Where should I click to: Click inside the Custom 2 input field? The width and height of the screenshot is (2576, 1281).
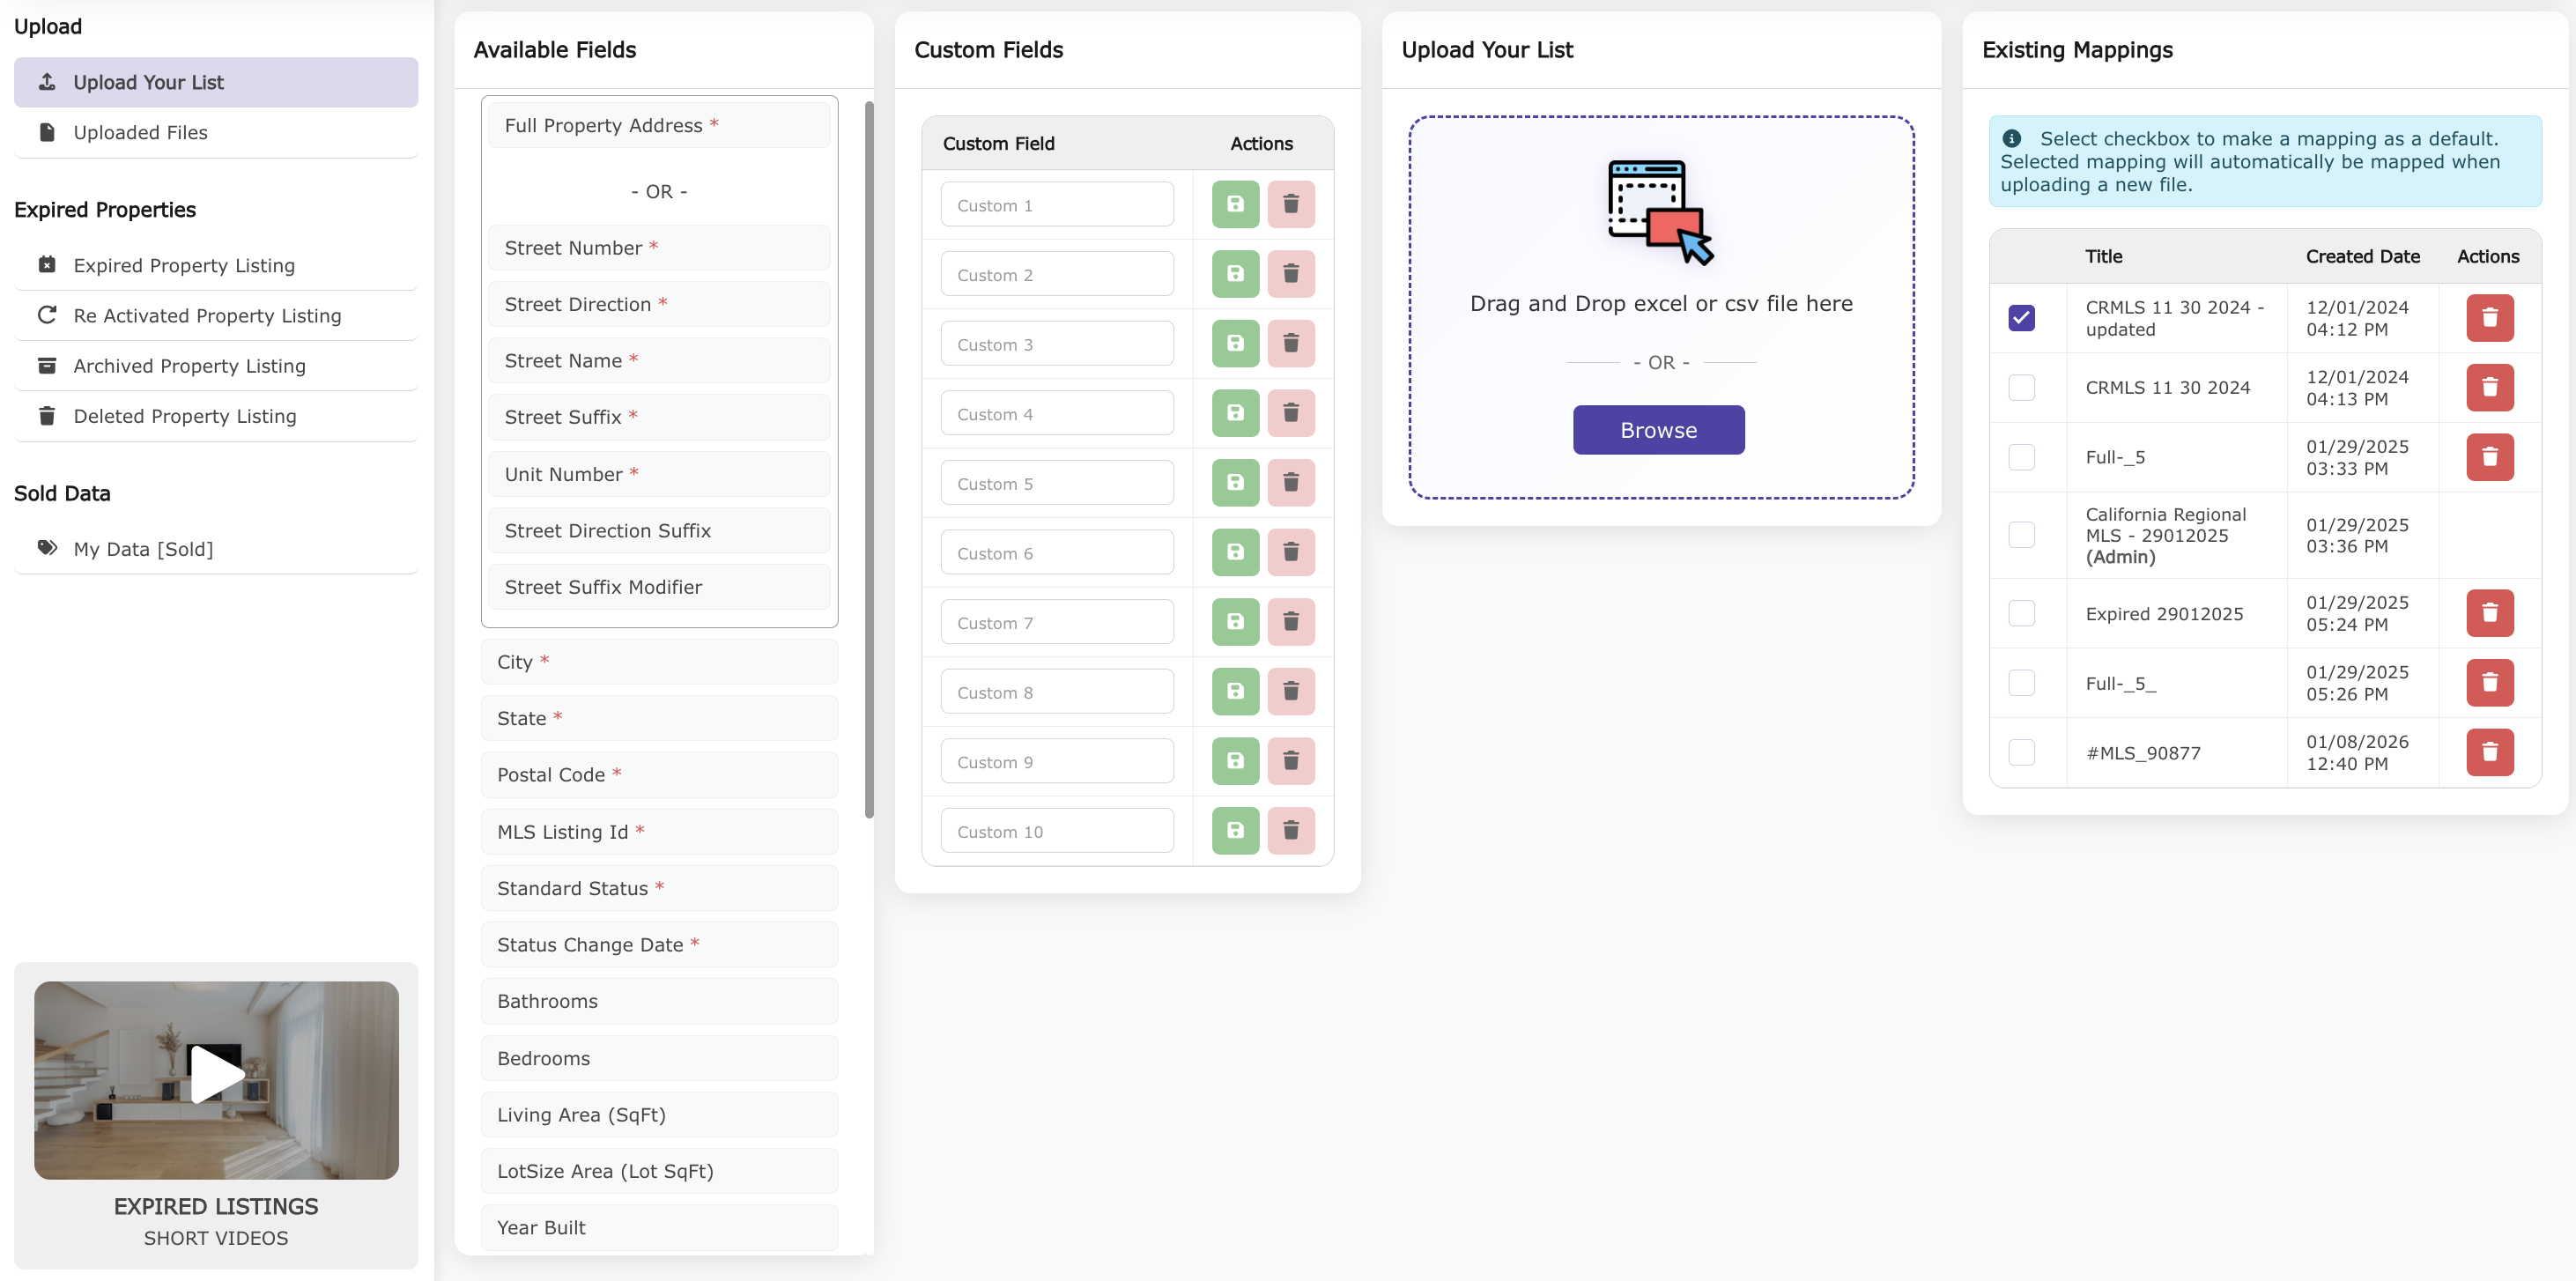click(x=1057, y=273)
